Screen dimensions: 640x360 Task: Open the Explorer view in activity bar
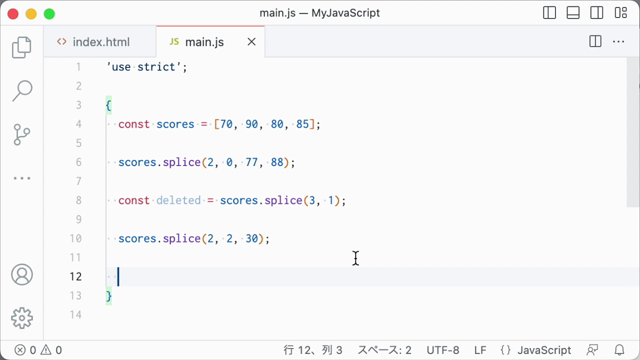[22, 47]
